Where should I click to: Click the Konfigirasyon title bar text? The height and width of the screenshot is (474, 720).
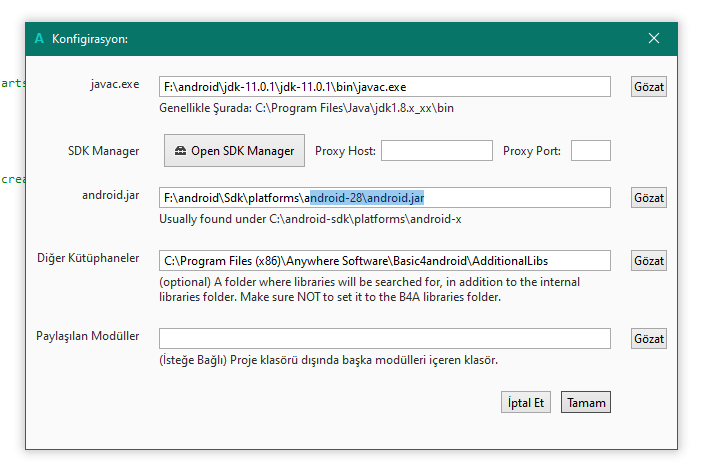pyautogui.click(x=89, y=39)
